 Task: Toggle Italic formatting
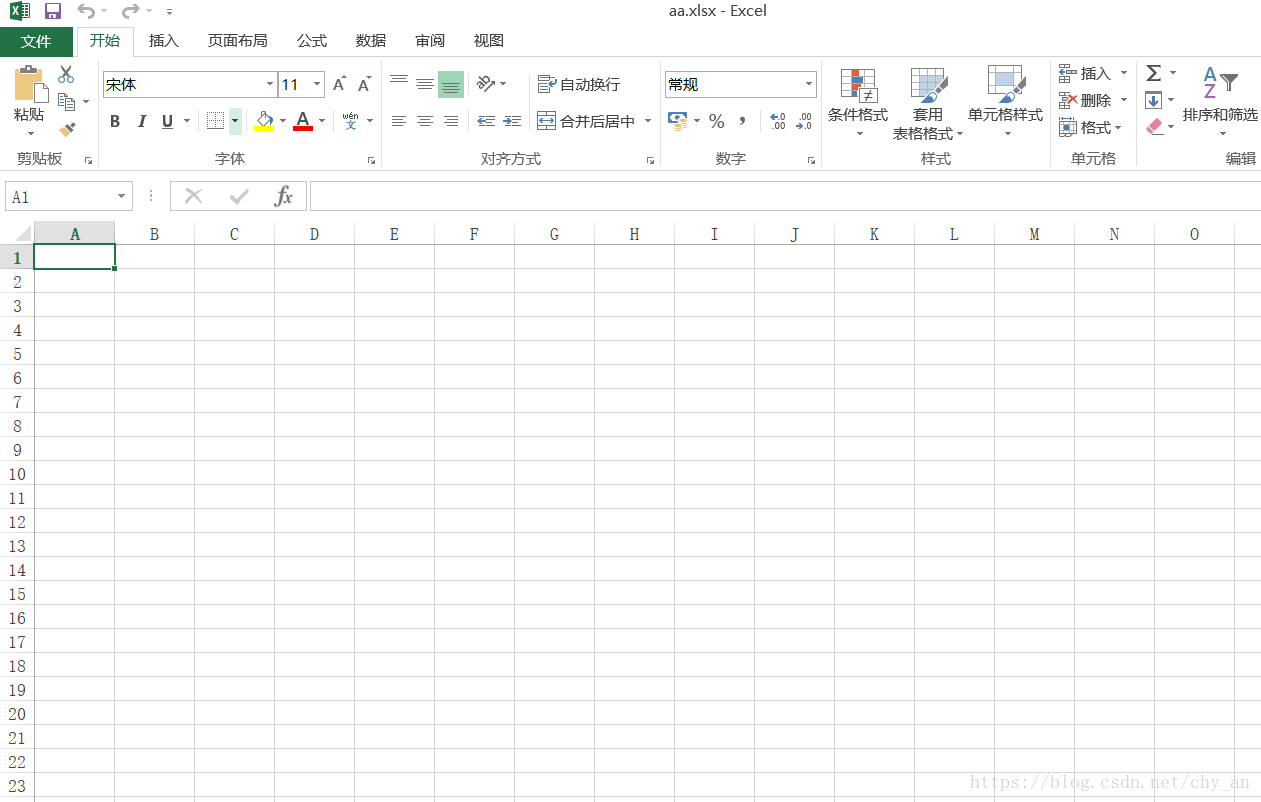(x=141, y=121)
